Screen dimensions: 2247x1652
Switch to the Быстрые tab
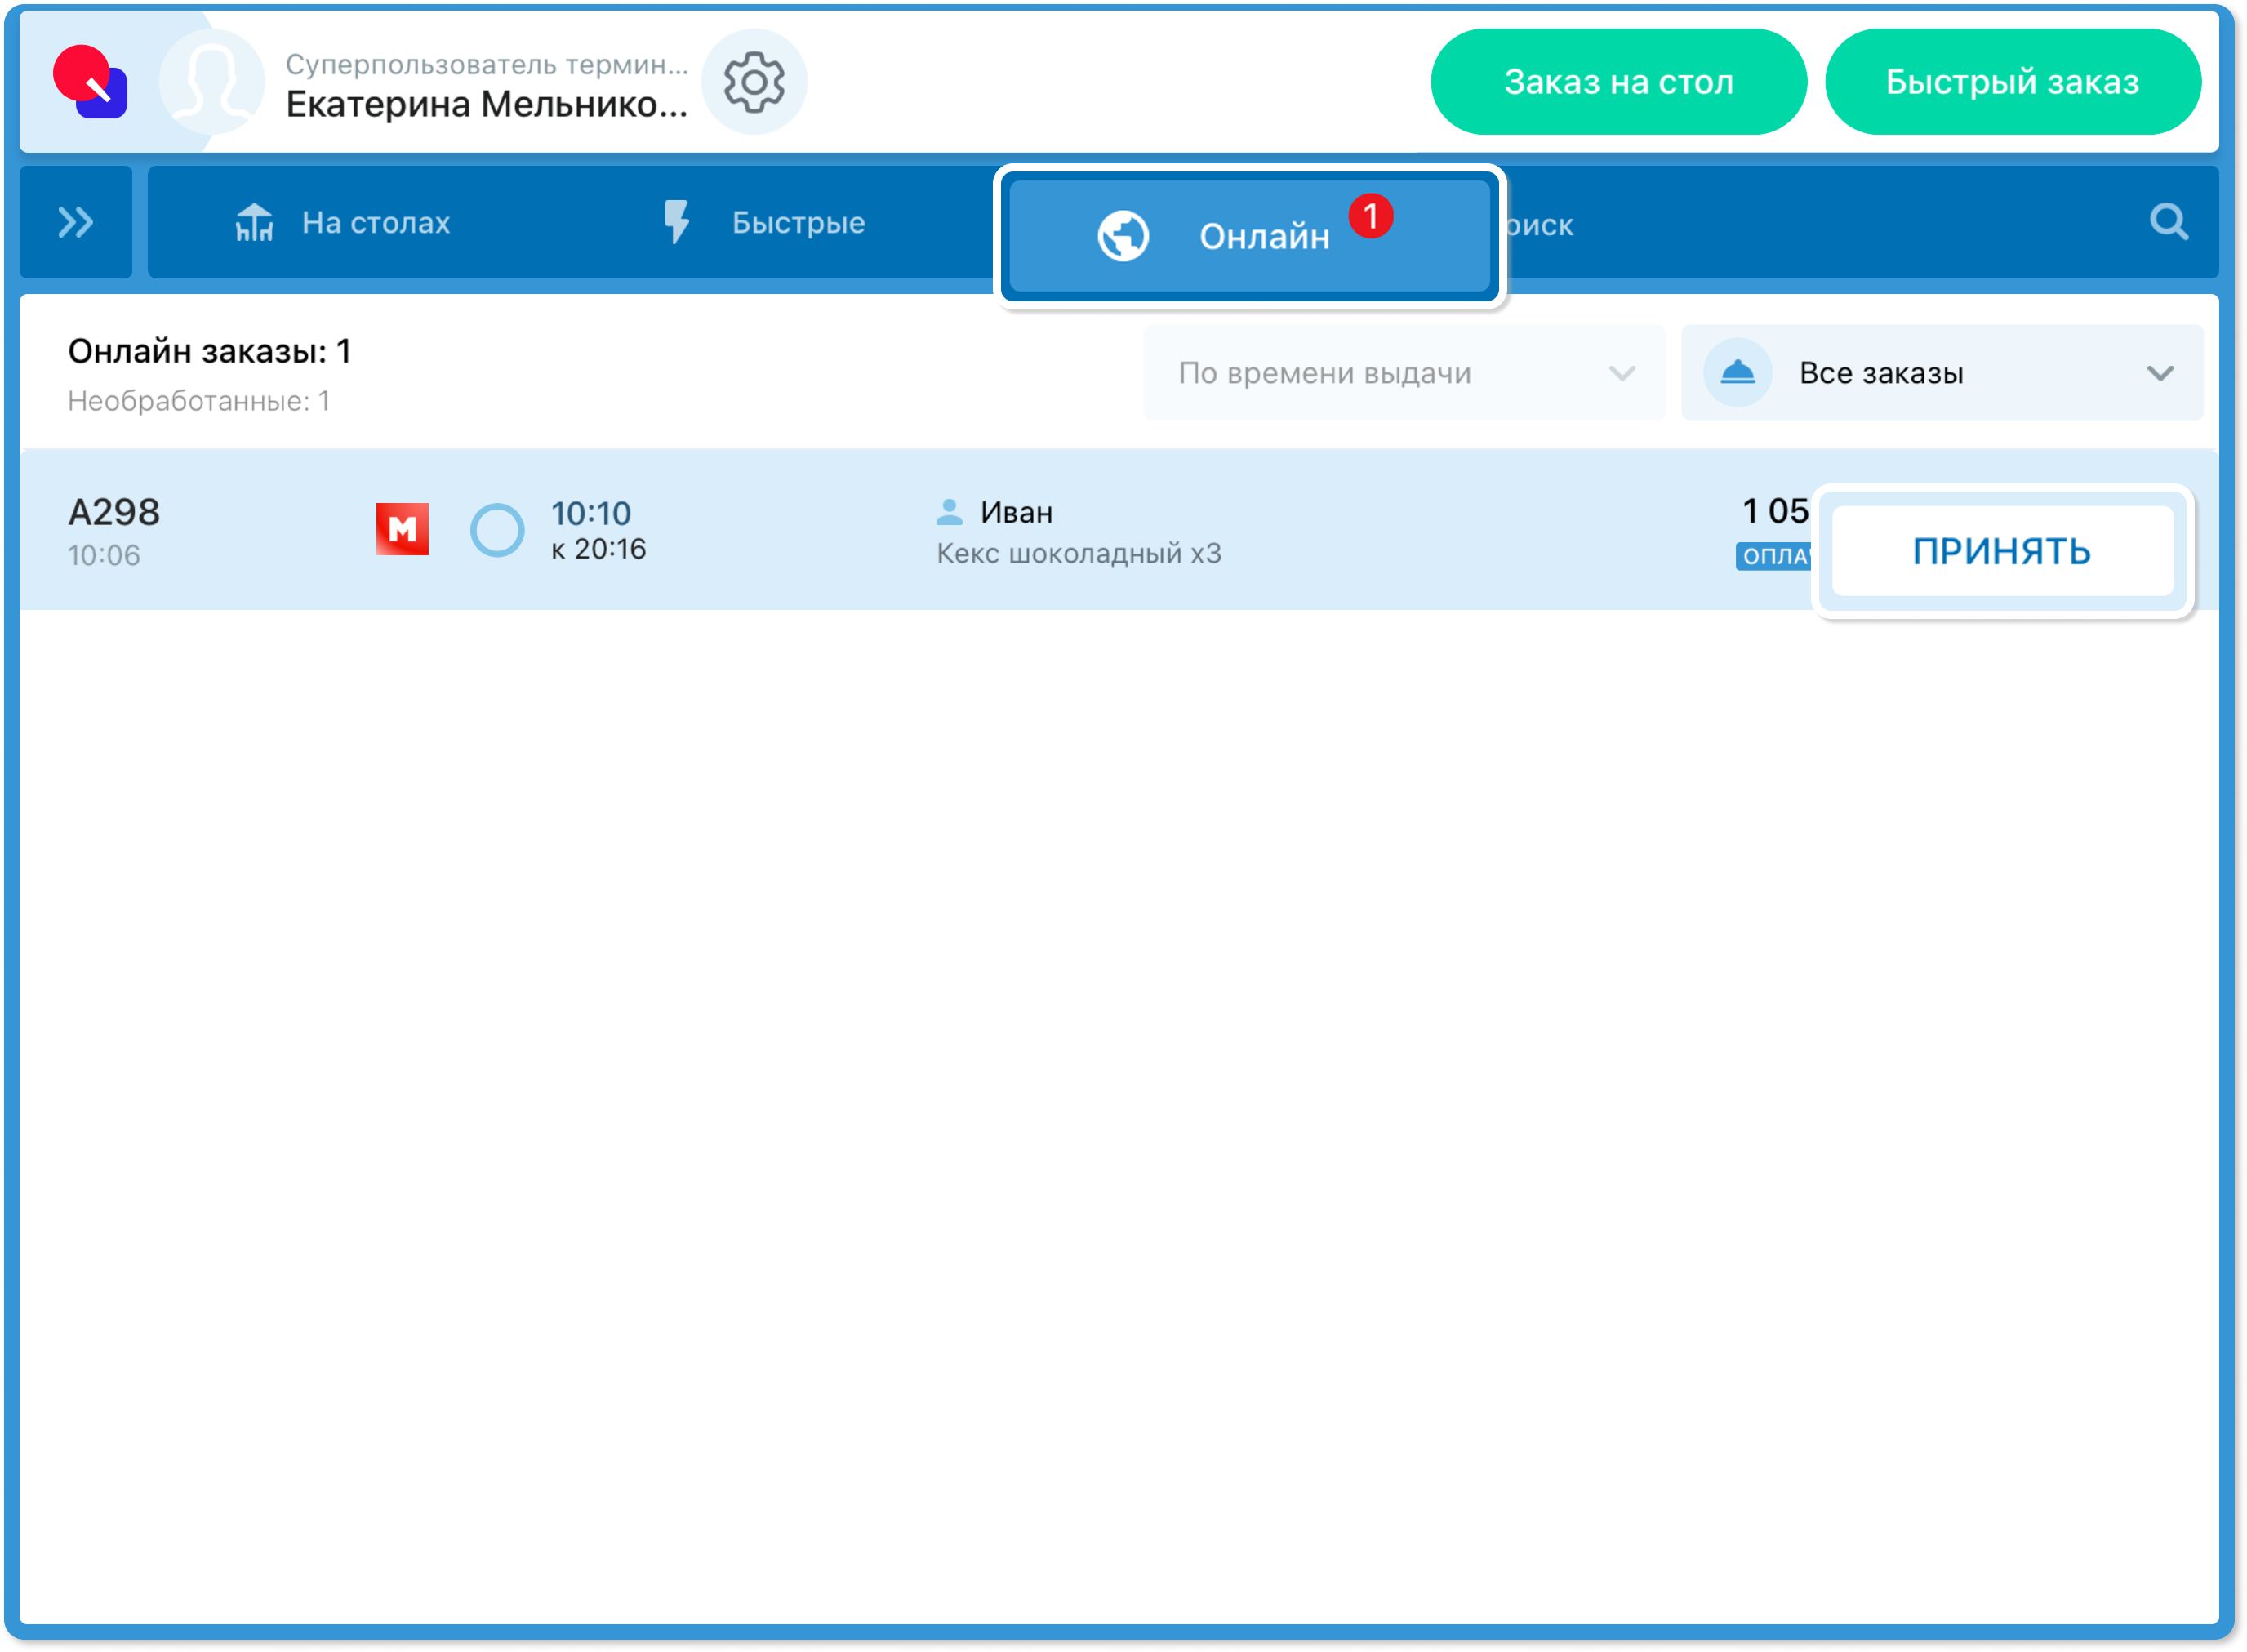coord(765,222)
